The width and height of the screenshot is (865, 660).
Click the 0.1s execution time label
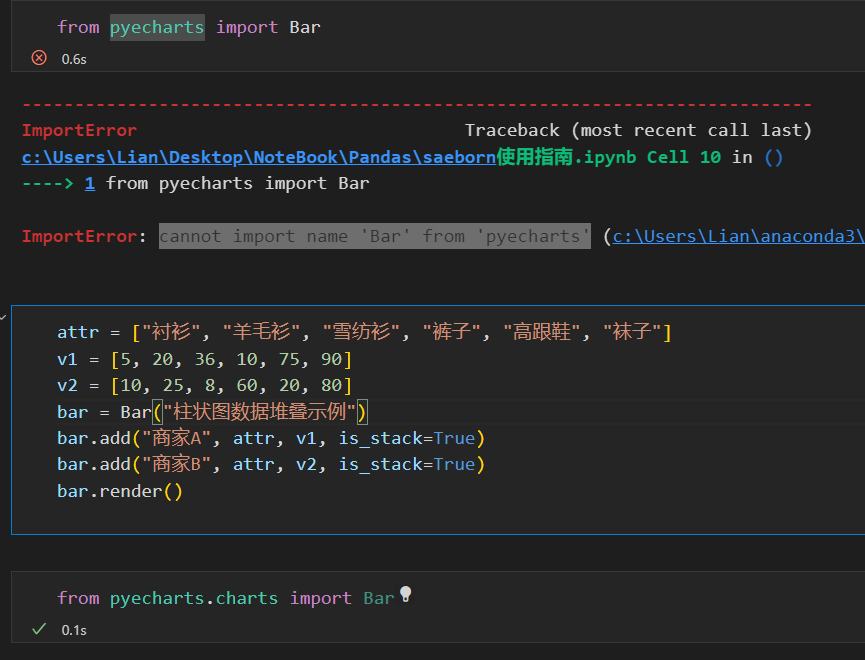(74, 630)
